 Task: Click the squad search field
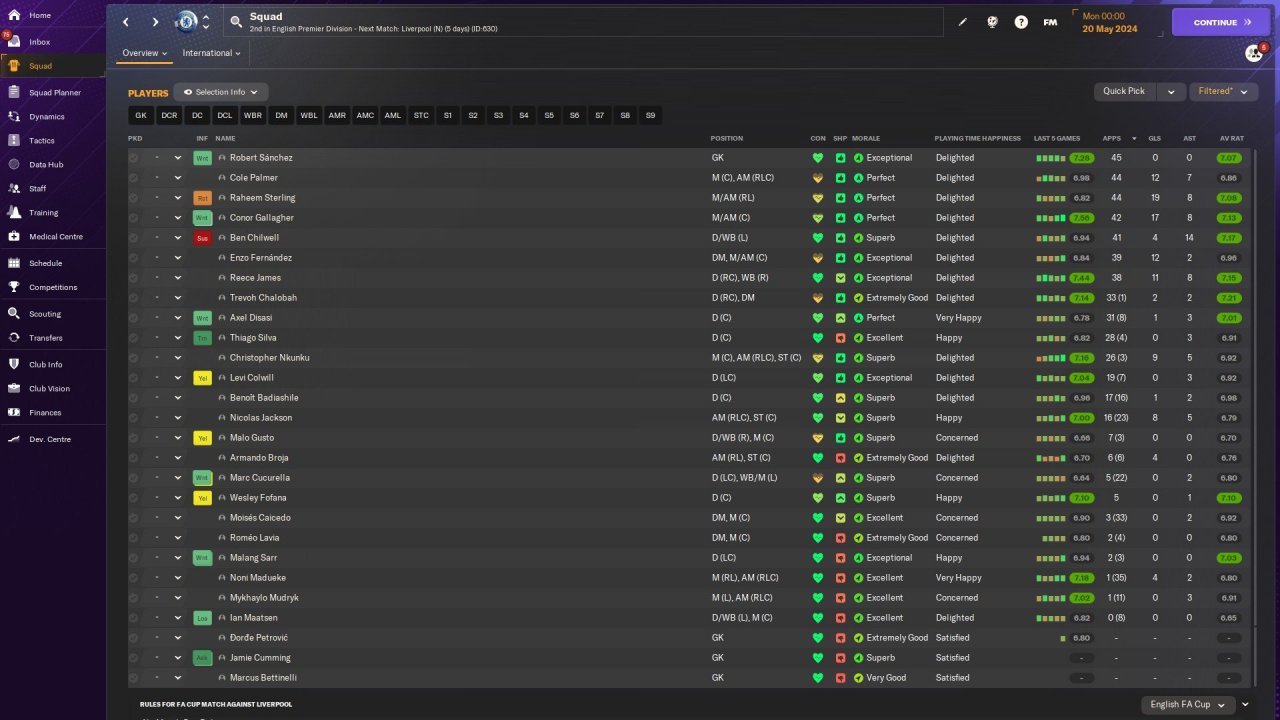[x=582, y=22]
